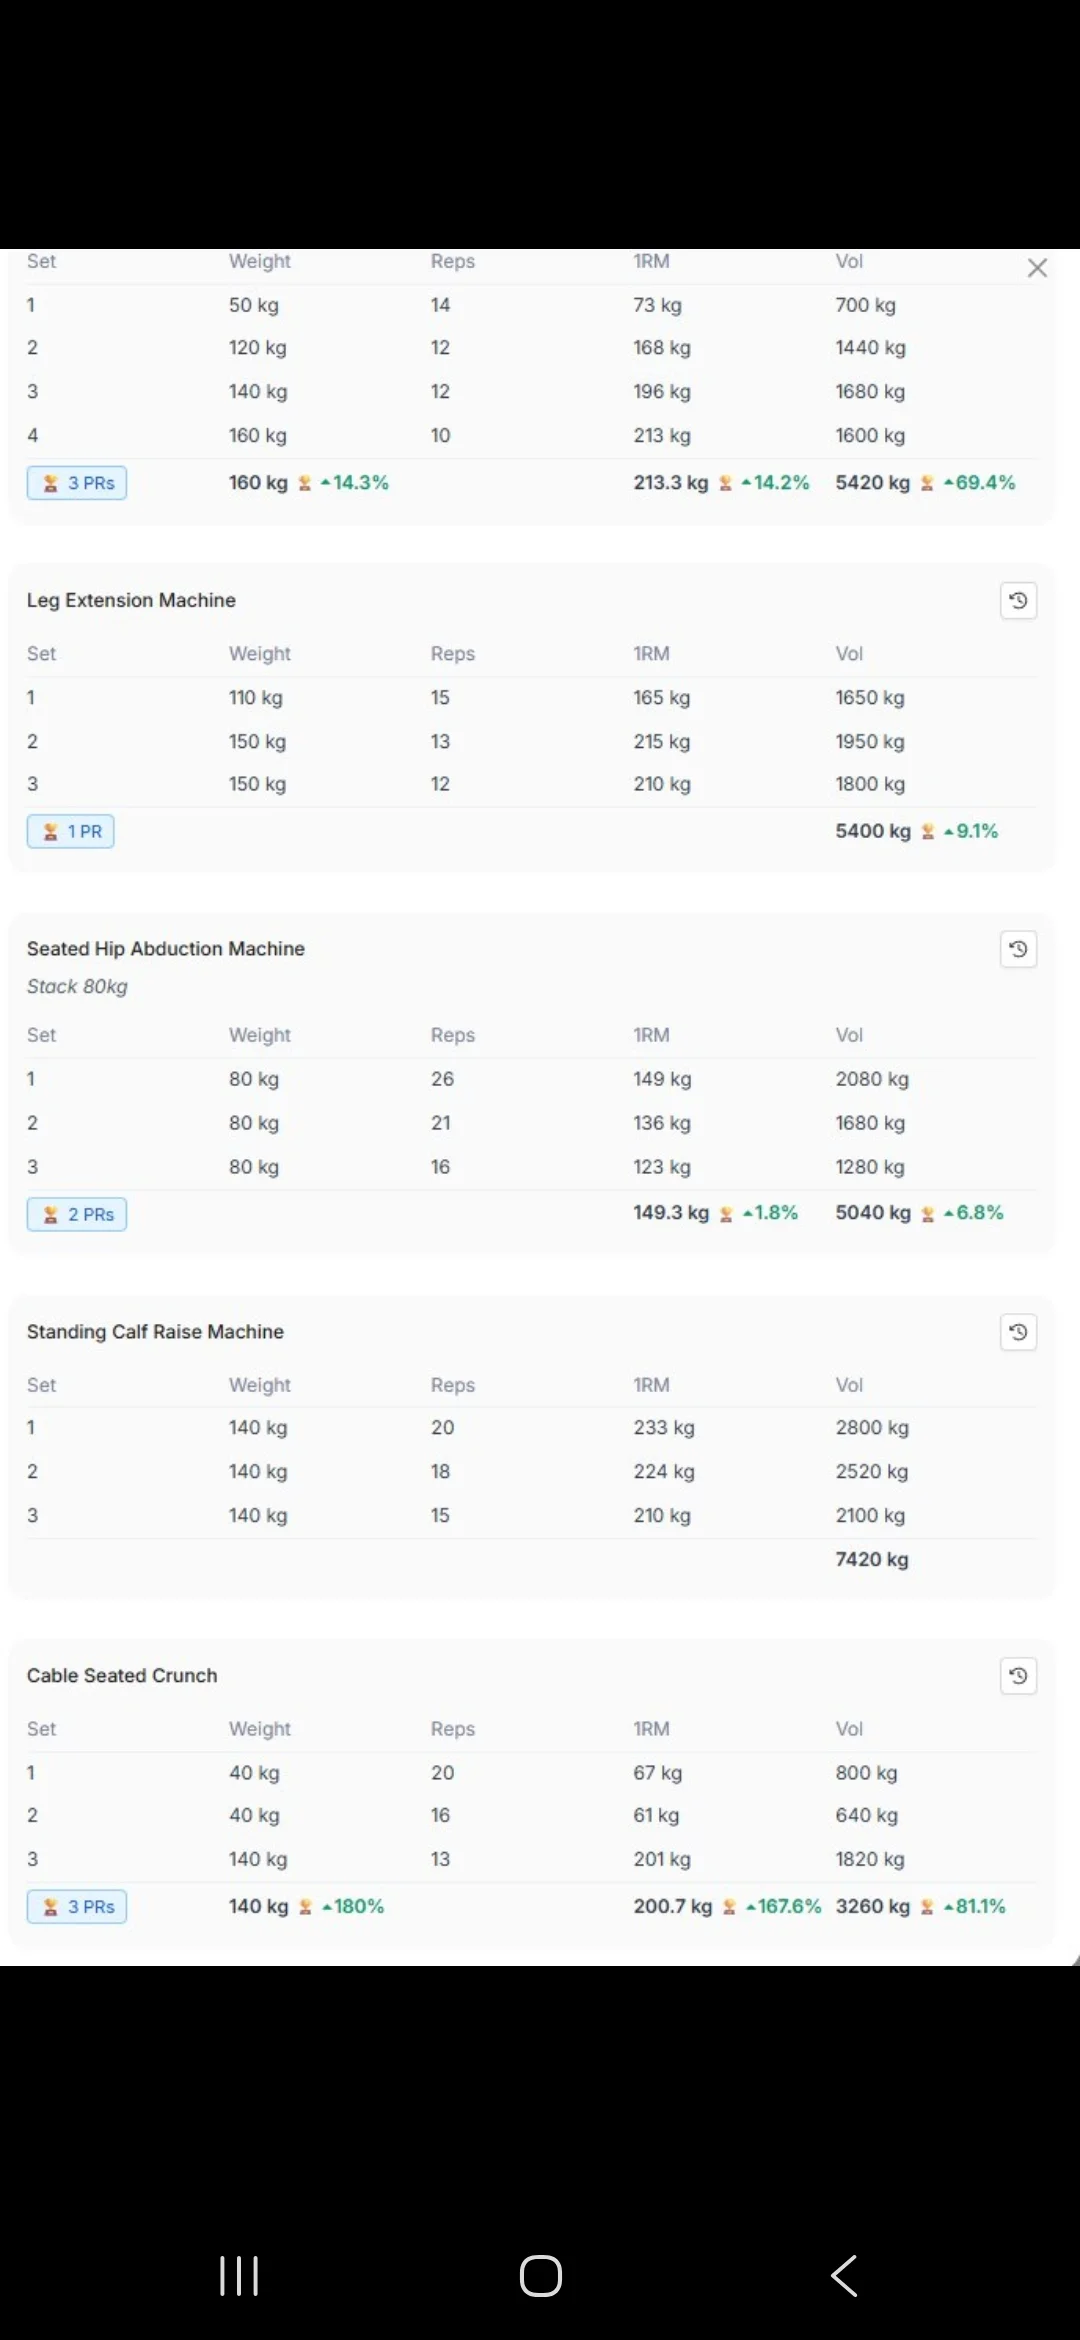Click the 3 PRs badge under Cable Seated Crunch

click(x=77, y=1907)
